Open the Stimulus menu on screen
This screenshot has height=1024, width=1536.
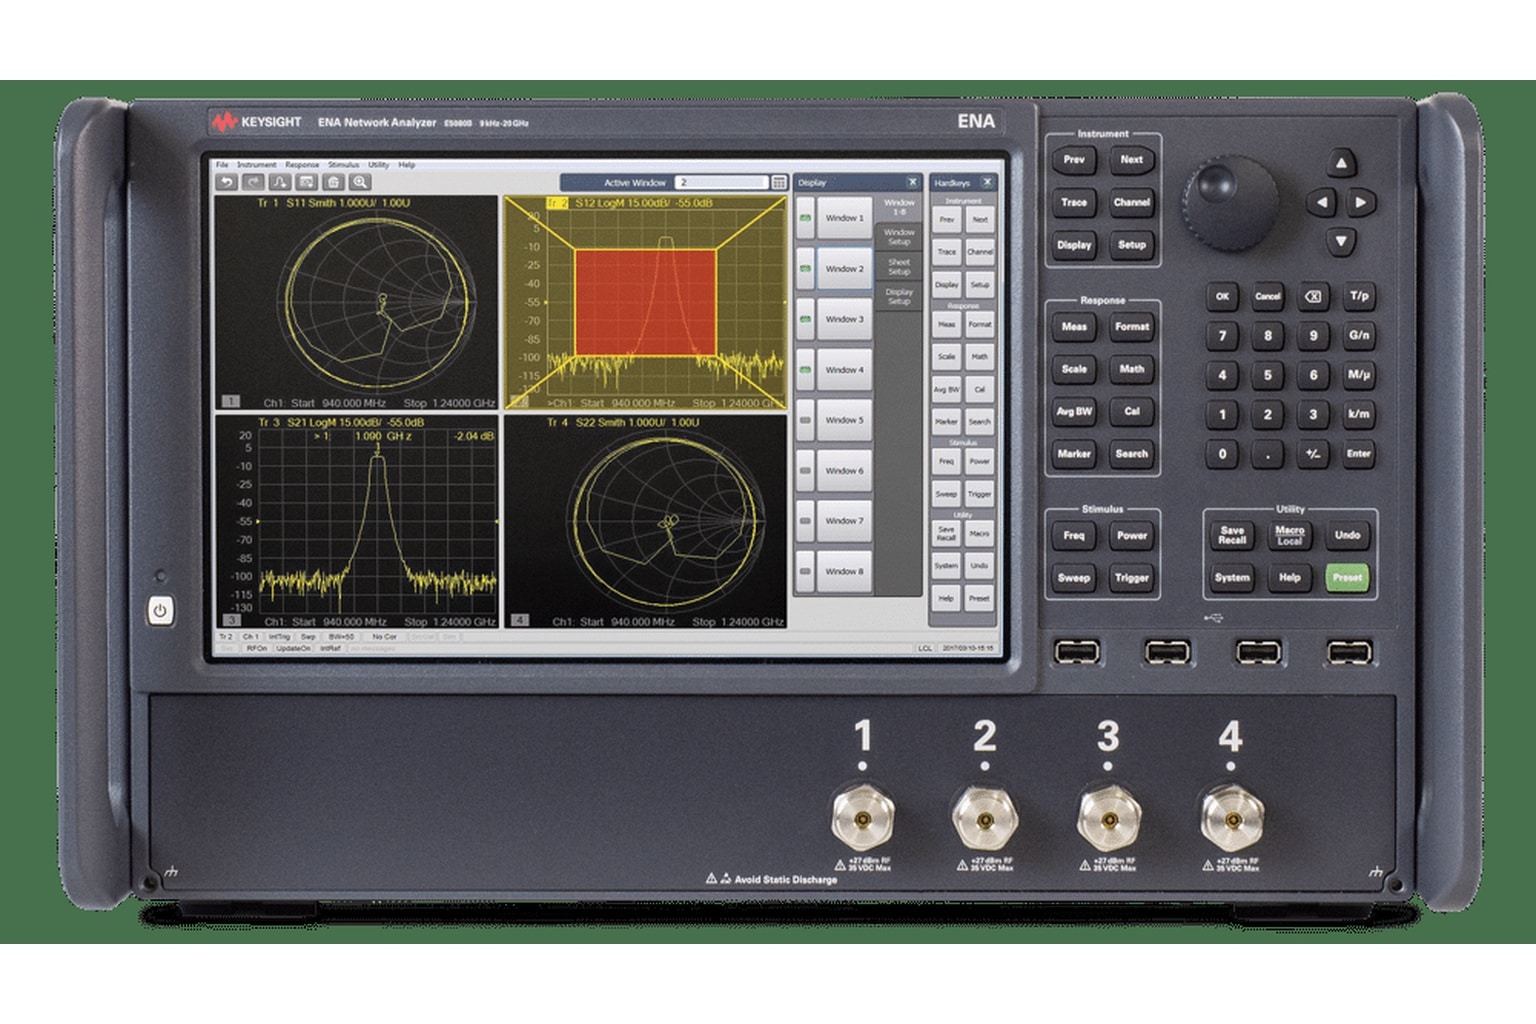click(x=344, y=165)
